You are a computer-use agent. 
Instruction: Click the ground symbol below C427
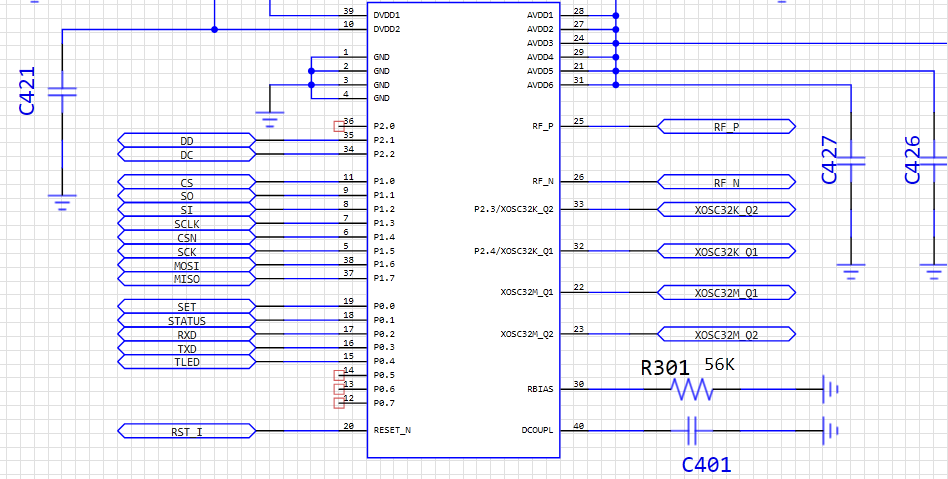851,272
